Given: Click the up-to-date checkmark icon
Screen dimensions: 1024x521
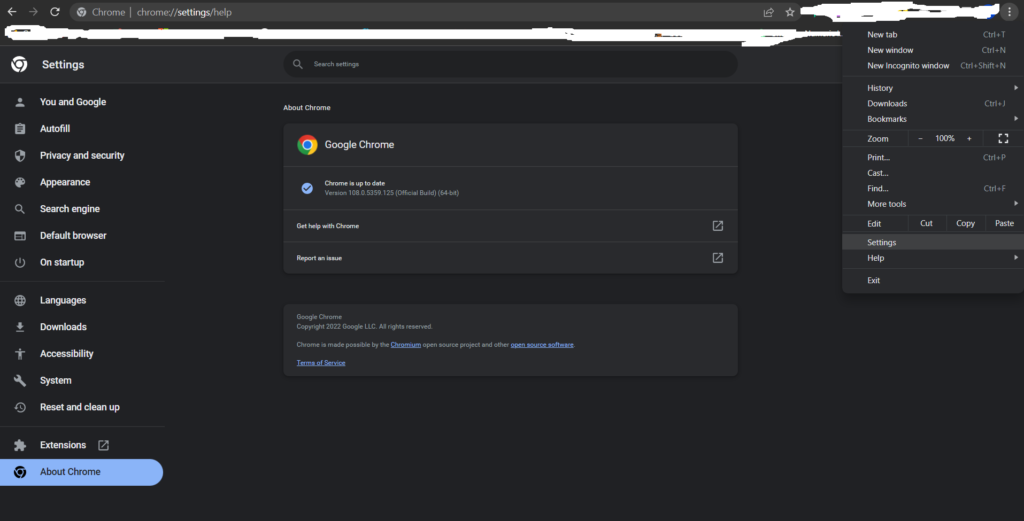Looking at the screenshot, I should coord(307,188).
